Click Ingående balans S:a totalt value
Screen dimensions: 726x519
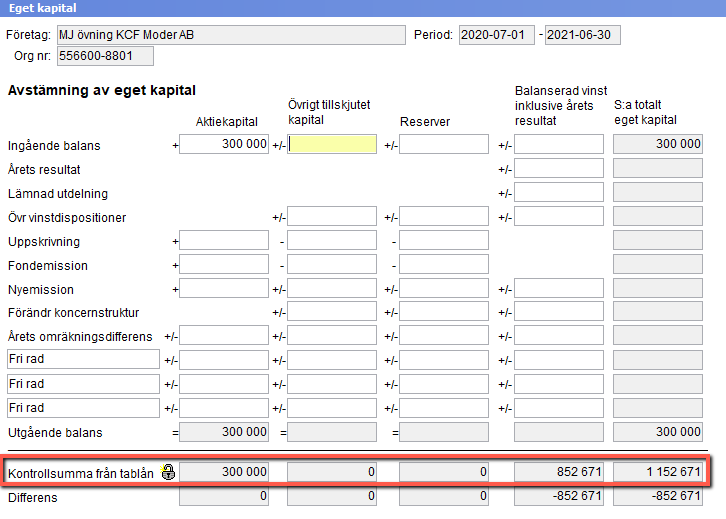(658, 144)
